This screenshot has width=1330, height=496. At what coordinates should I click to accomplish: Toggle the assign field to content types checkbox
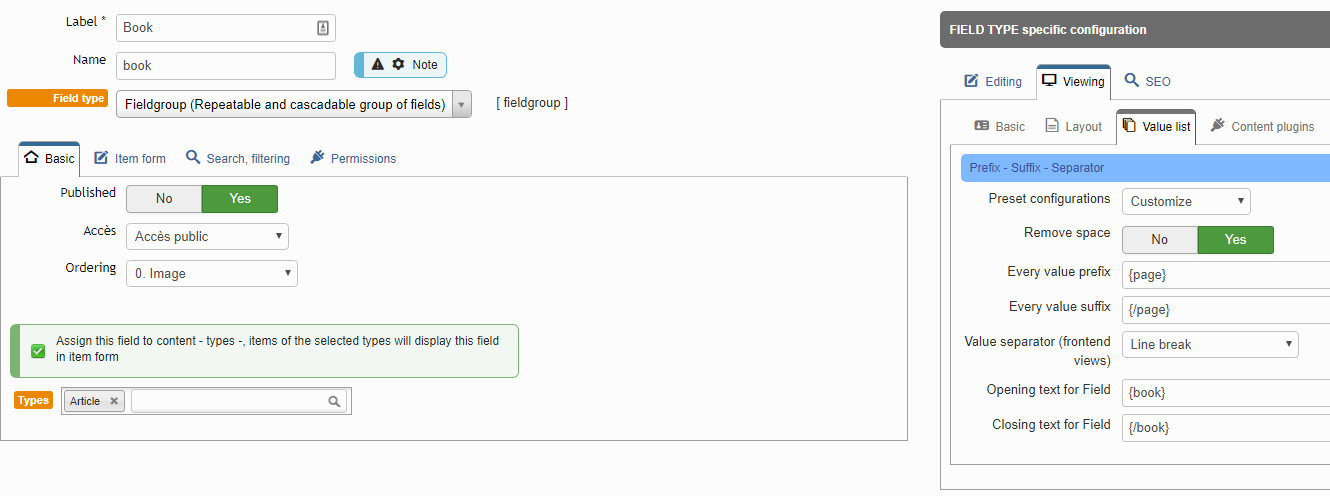click(38, 351)
